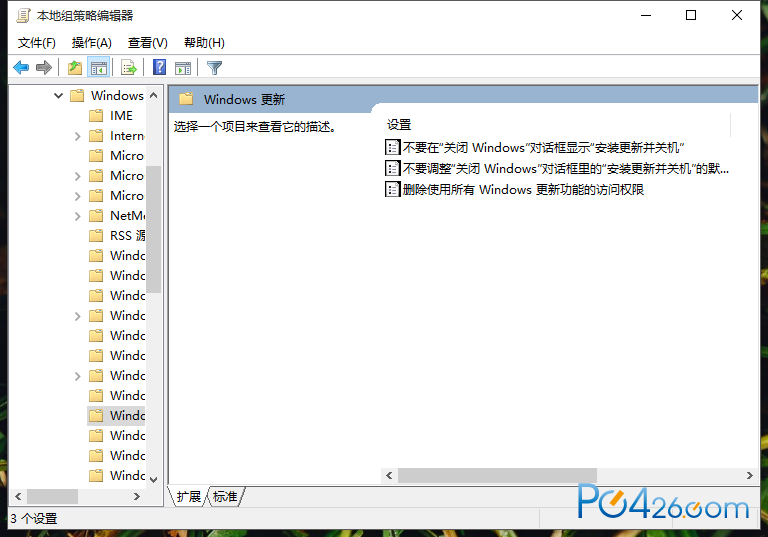Select the RSS 源 tree item
The height and width of the screenshot is (537, 768).
(x=127, y=236)
